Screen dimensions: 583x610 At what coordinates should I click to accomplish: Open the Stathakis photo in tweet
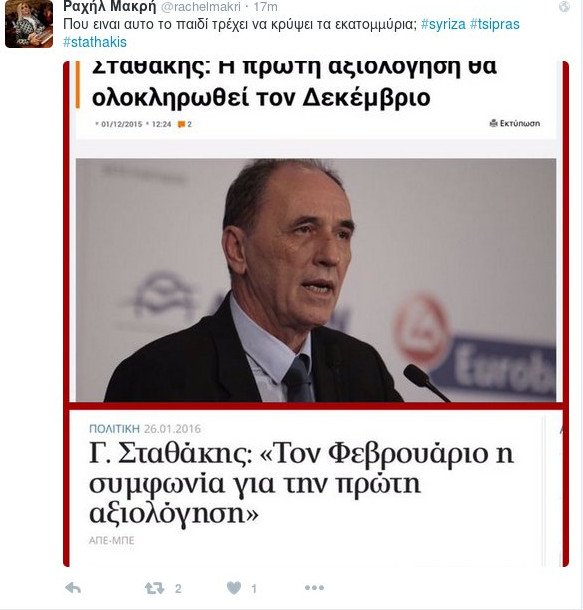(x=316, y=280)
